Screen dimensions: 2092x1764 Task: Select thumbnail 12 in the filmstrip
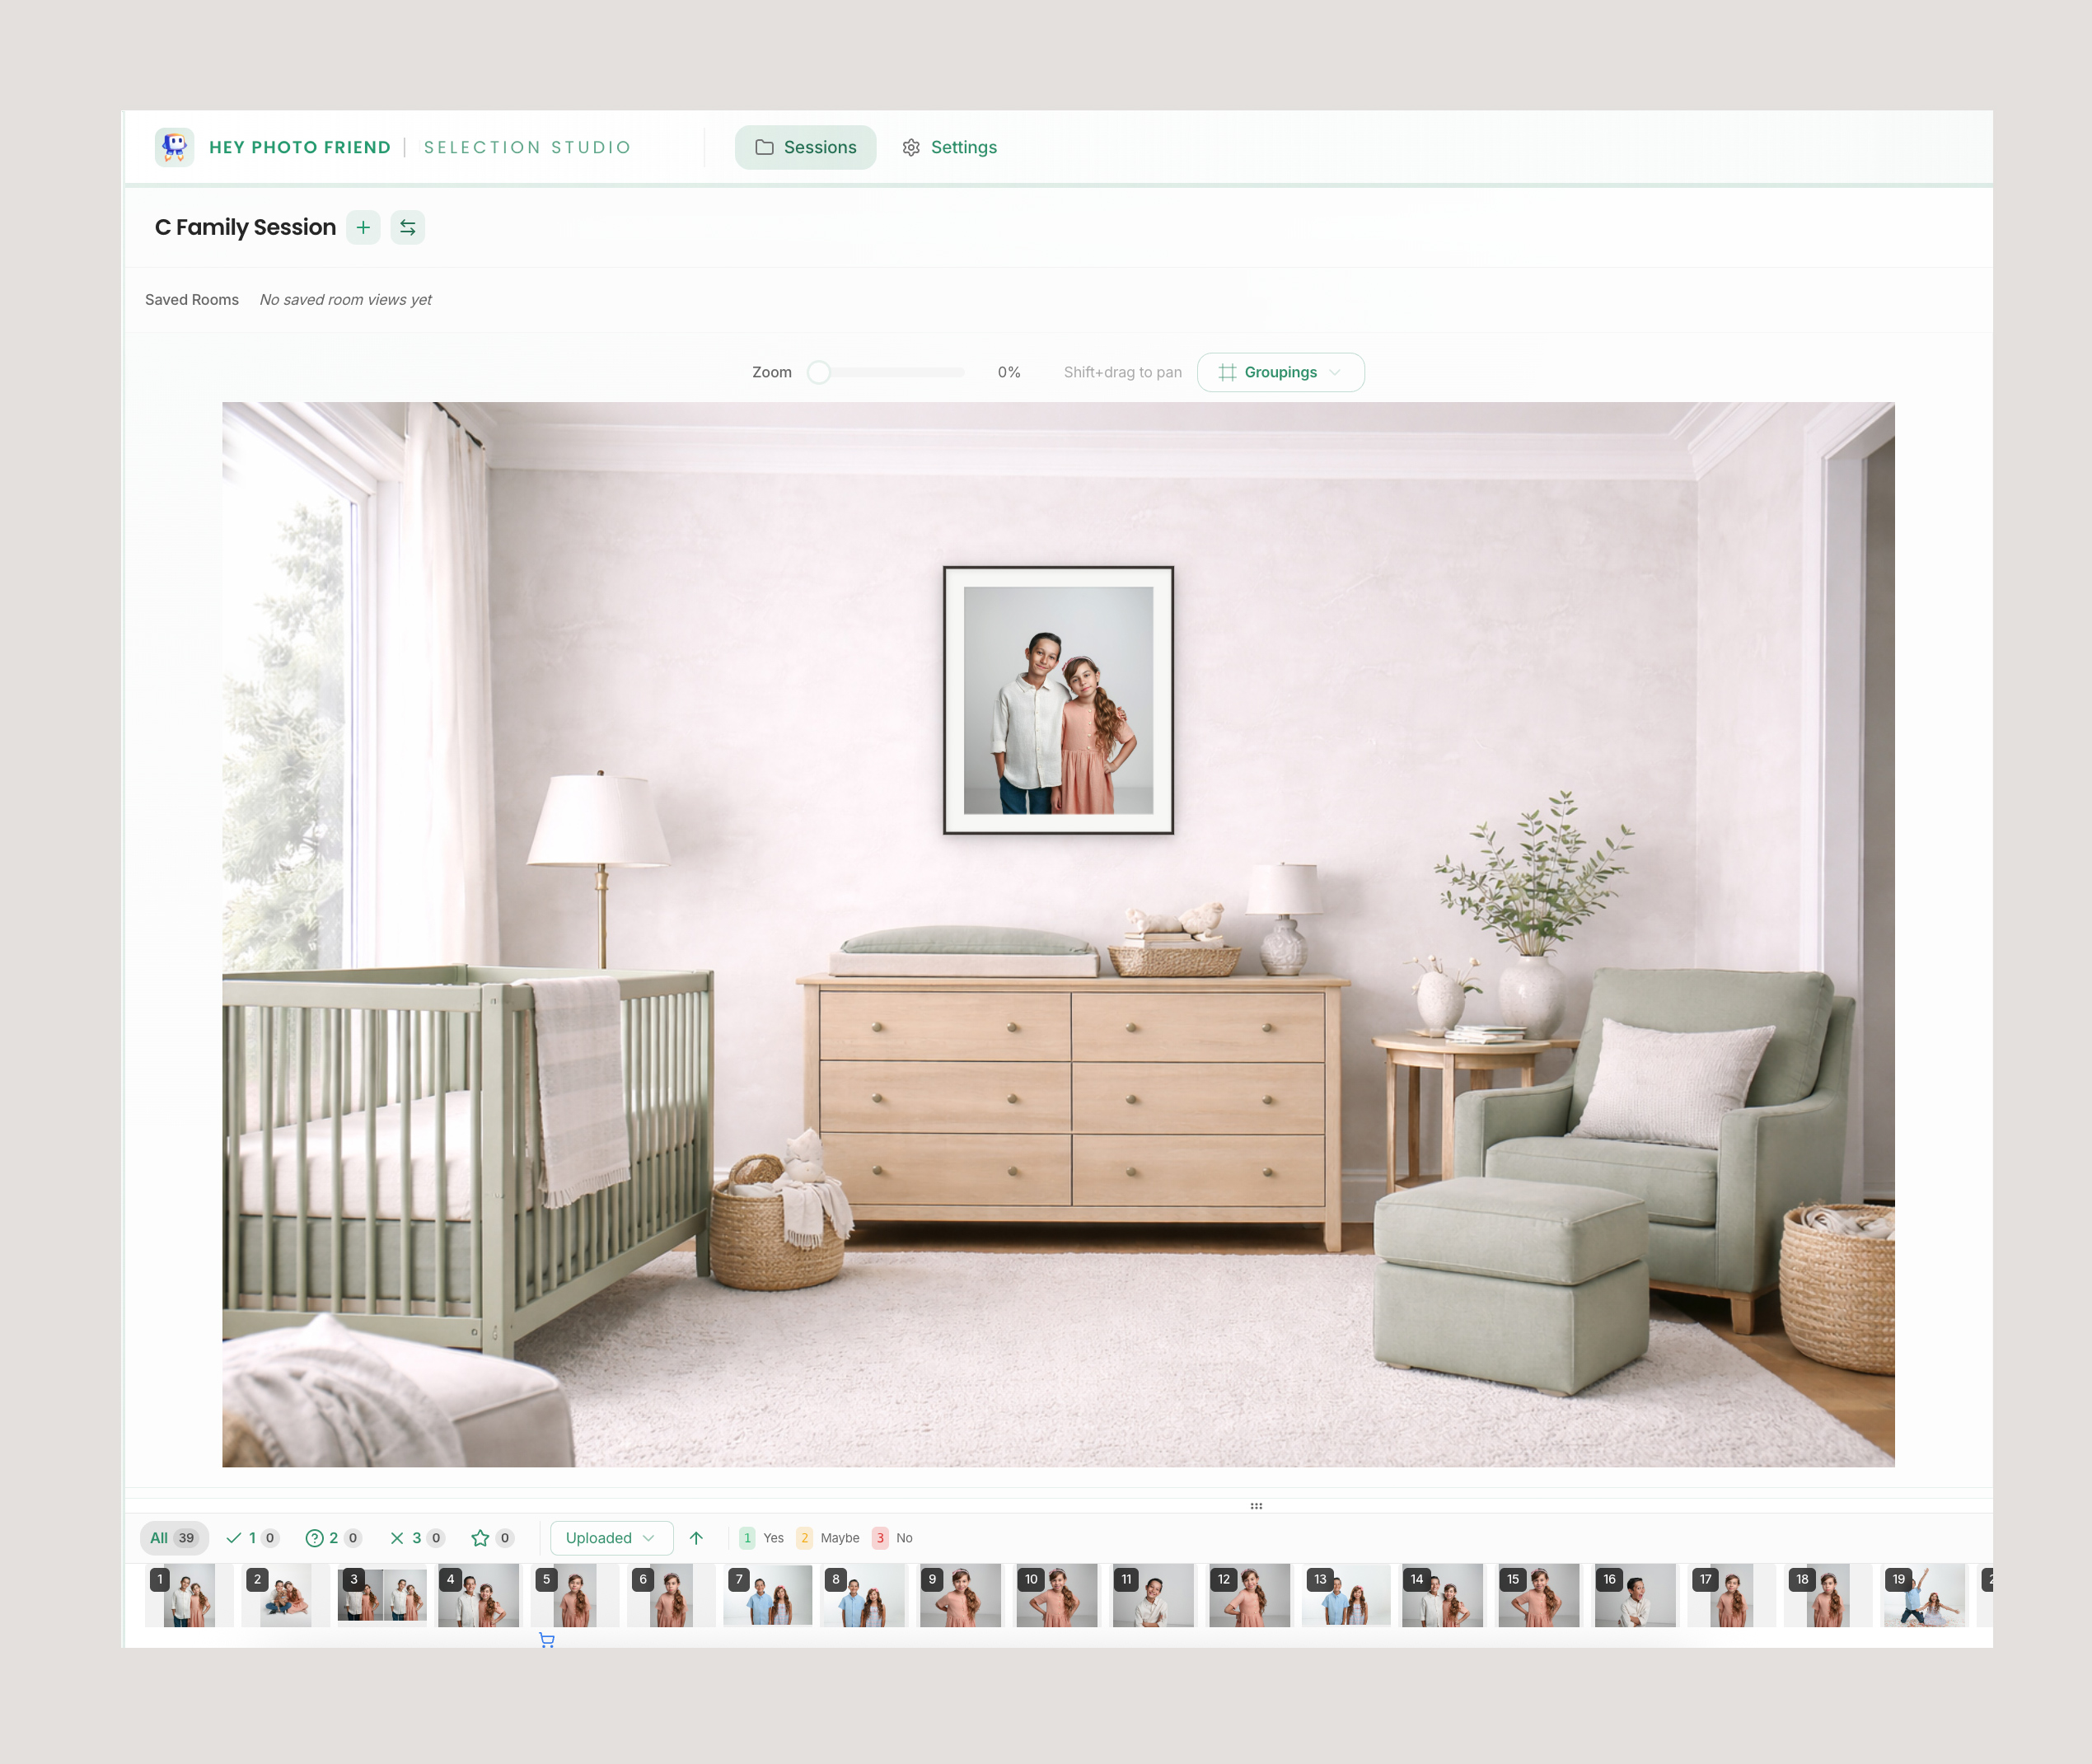click(1249, 1595)
